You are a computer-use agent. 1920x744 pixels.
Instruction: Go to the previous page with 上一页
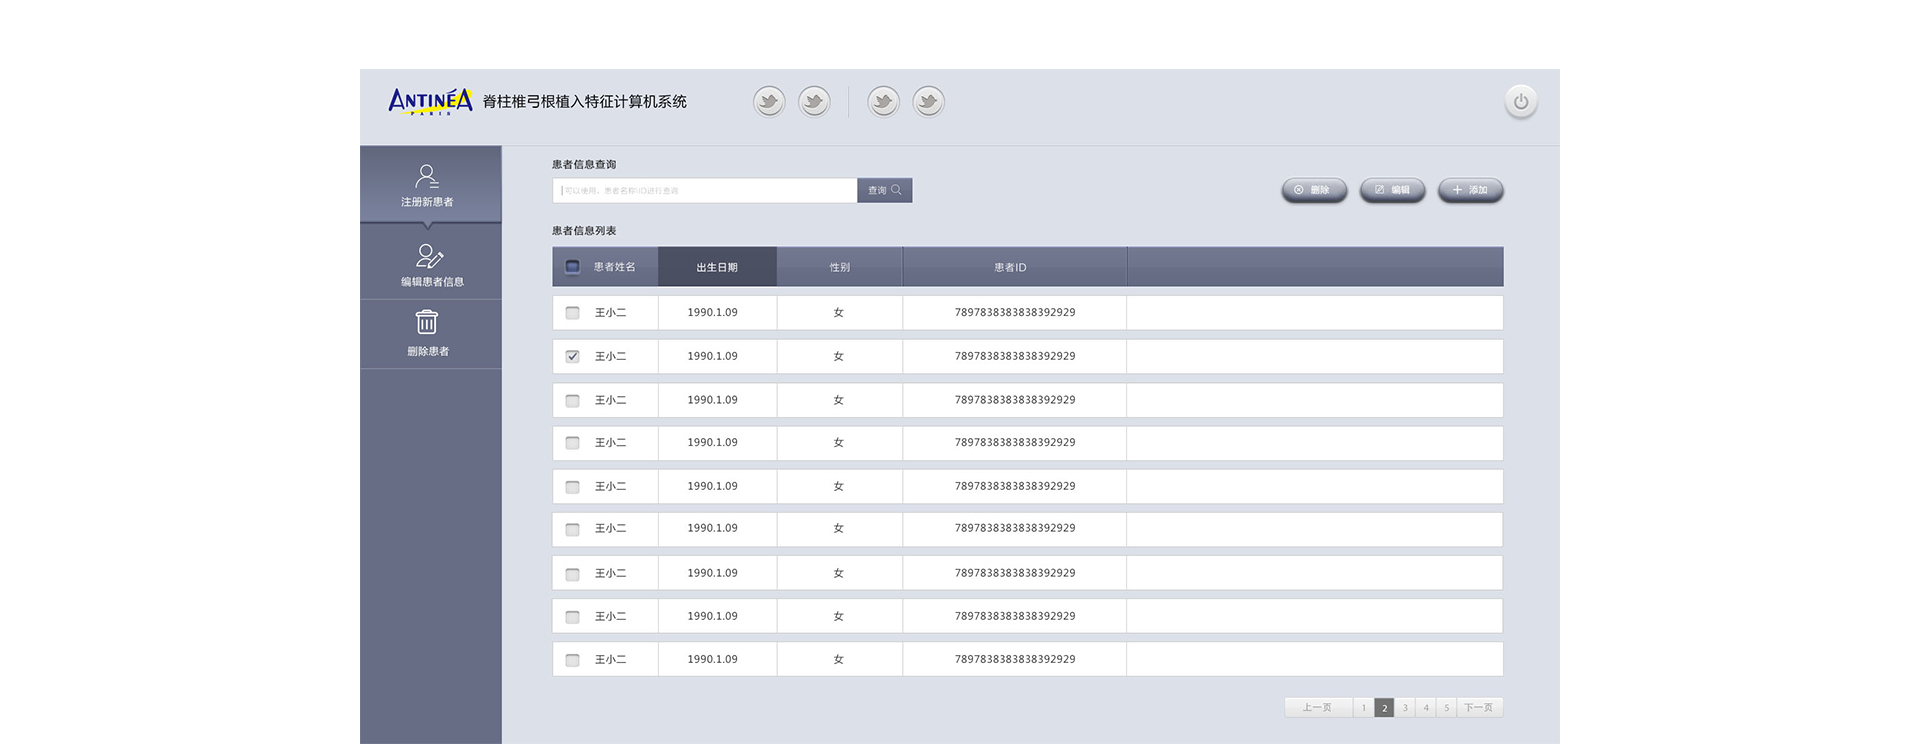1317,707
